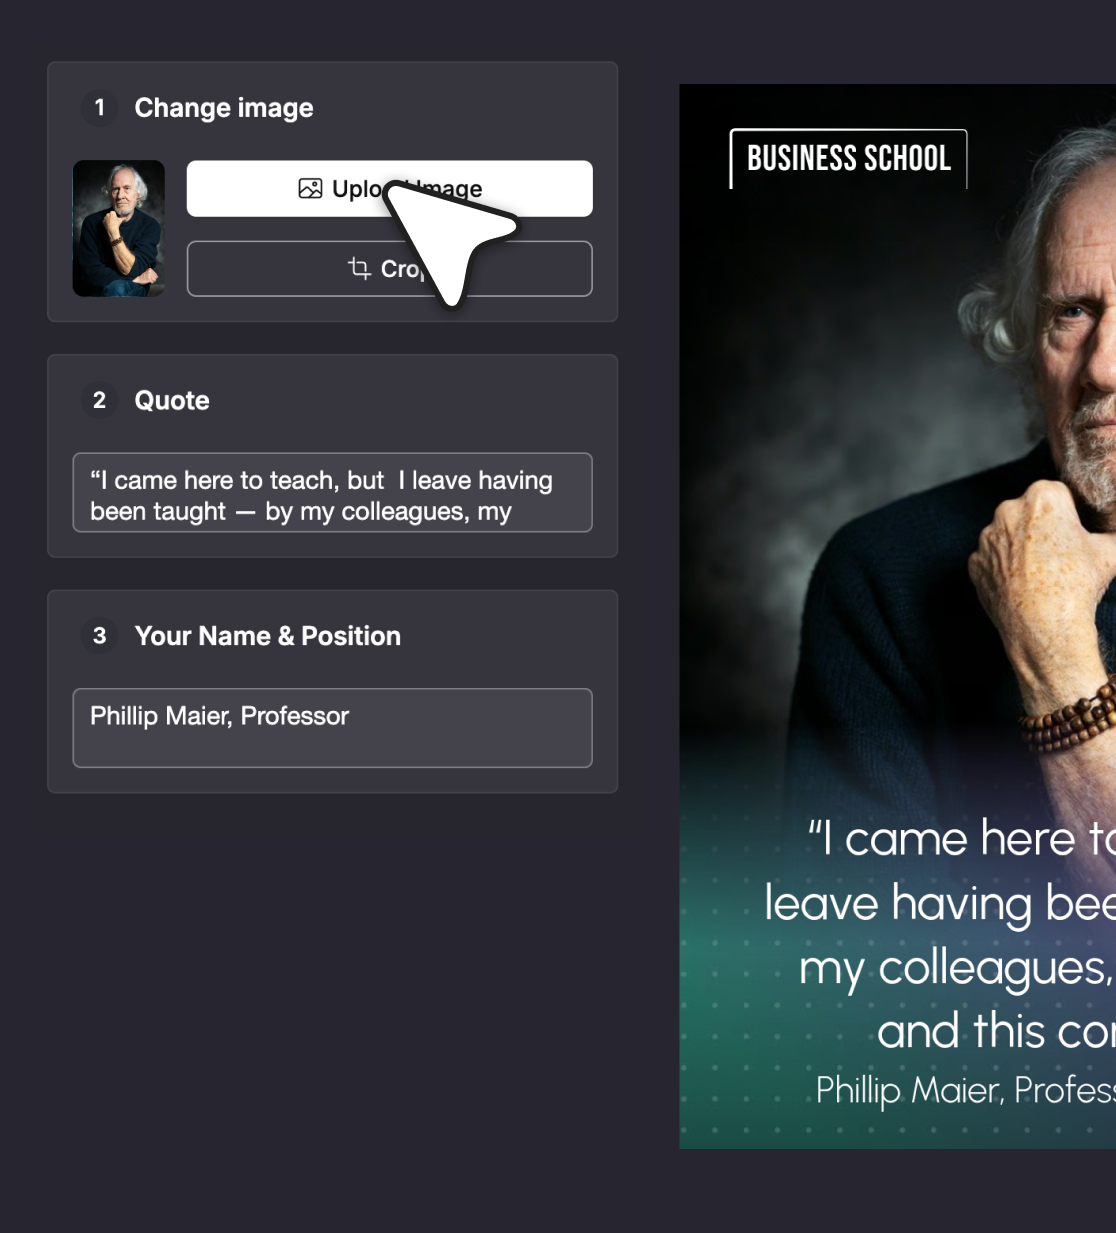The image size is (1116, 1233).
Task: Click the Phillip Maier, Professor name field
Action: [x=333, y=728]
